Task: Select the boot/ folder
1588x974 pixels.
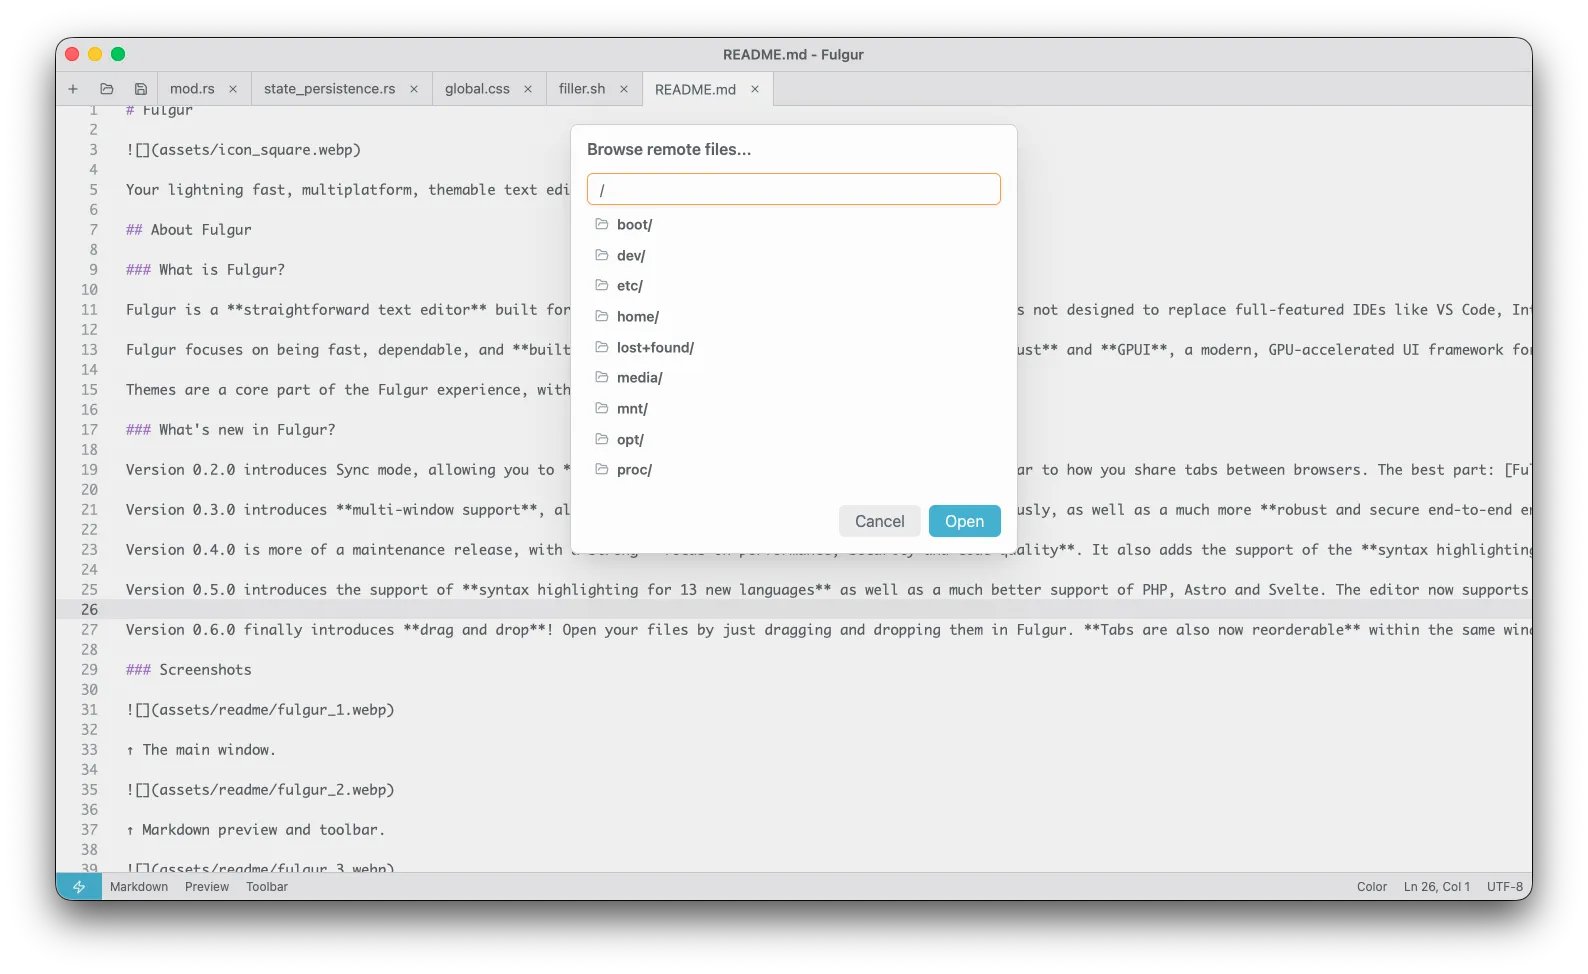Action: 794,225
